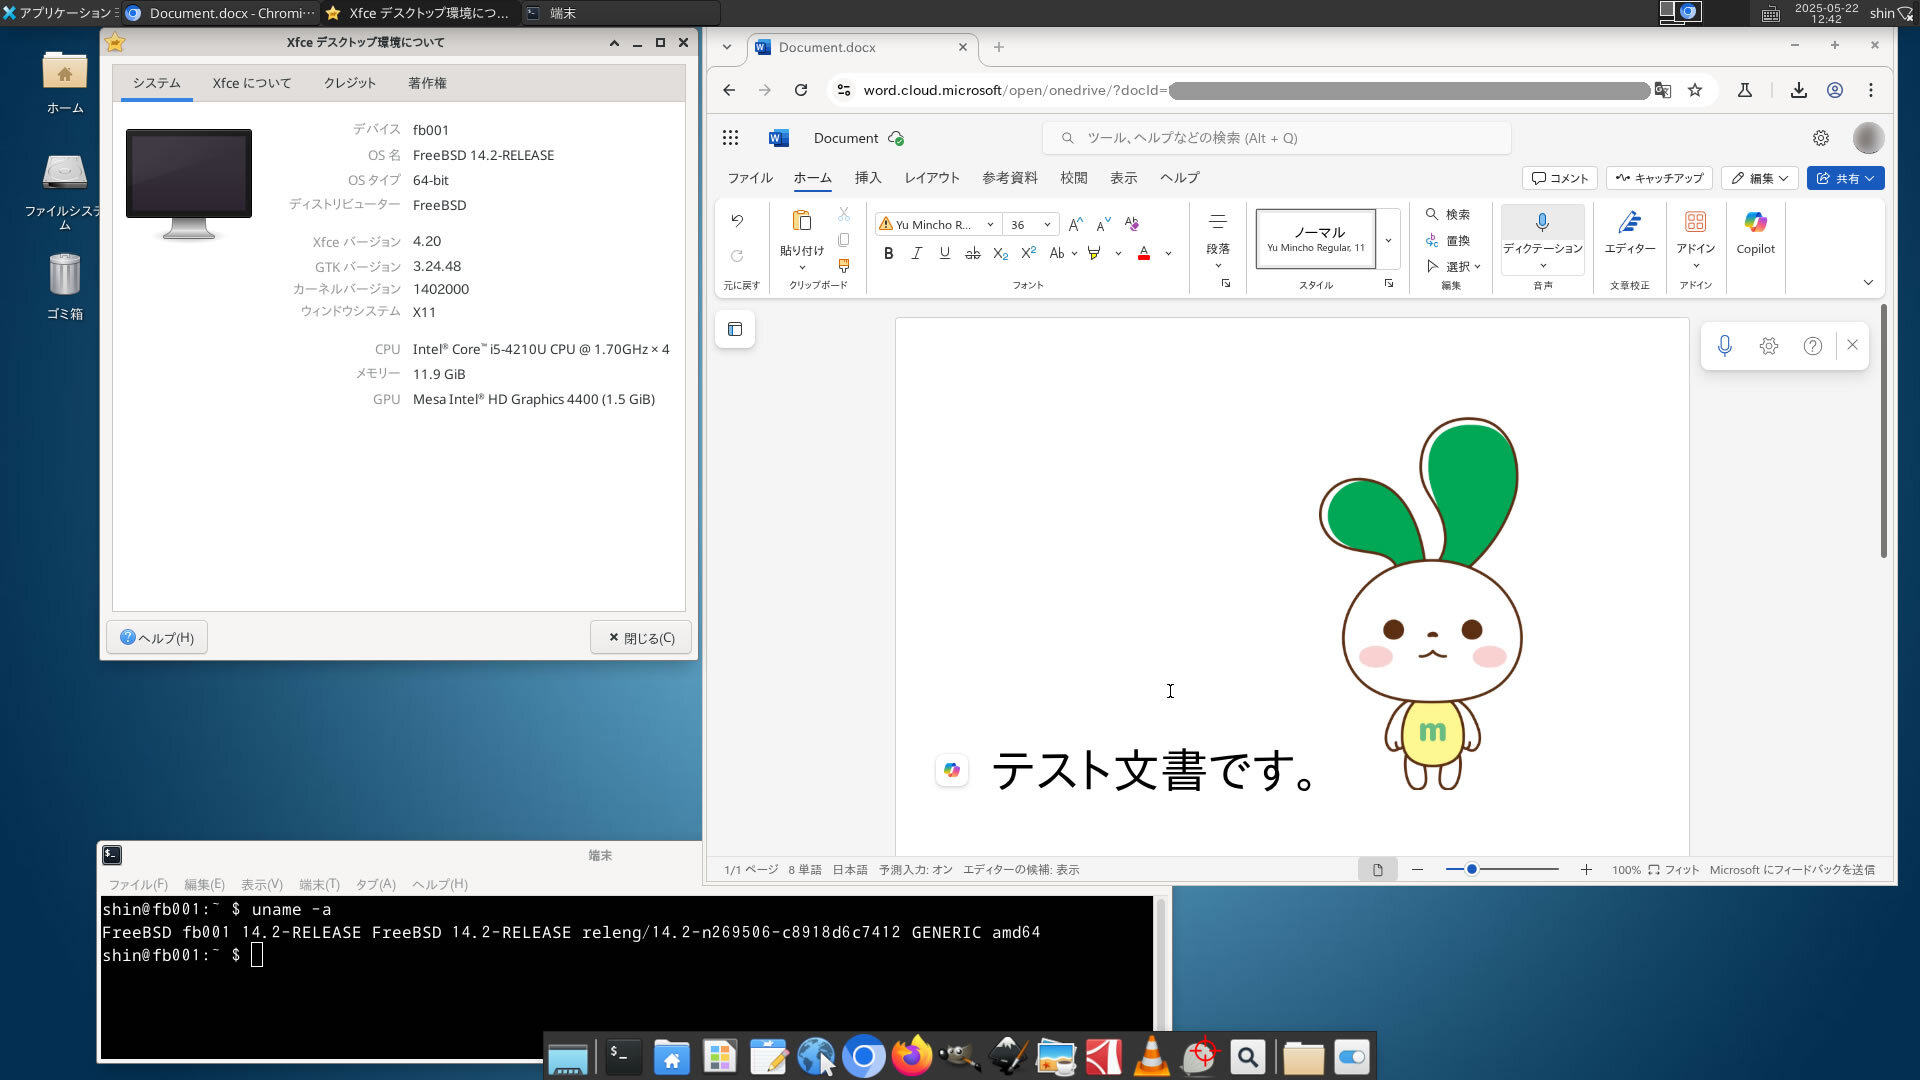Screen dimensions: 1920x1080
Task: Click the zoom slider handle in status bar
Action: click(1471, 870)
